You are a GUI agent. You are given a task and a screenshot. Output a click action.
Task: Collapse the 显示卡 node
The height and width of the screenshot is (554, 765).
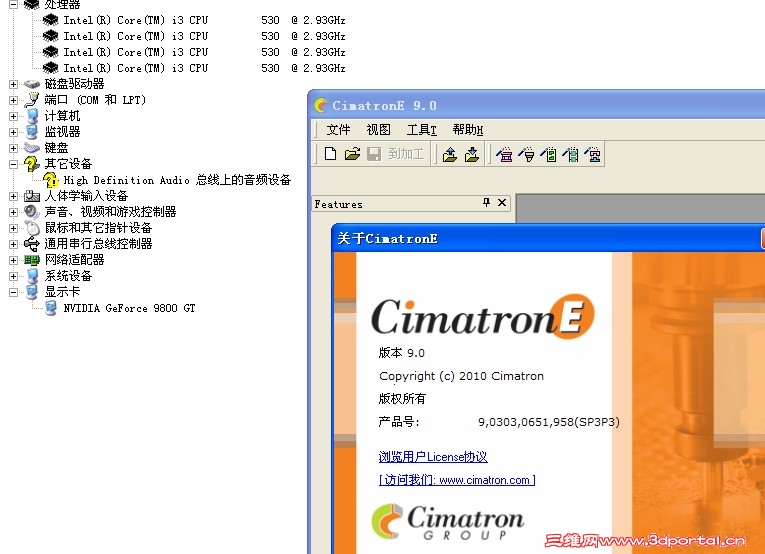[x=14, y=292]
